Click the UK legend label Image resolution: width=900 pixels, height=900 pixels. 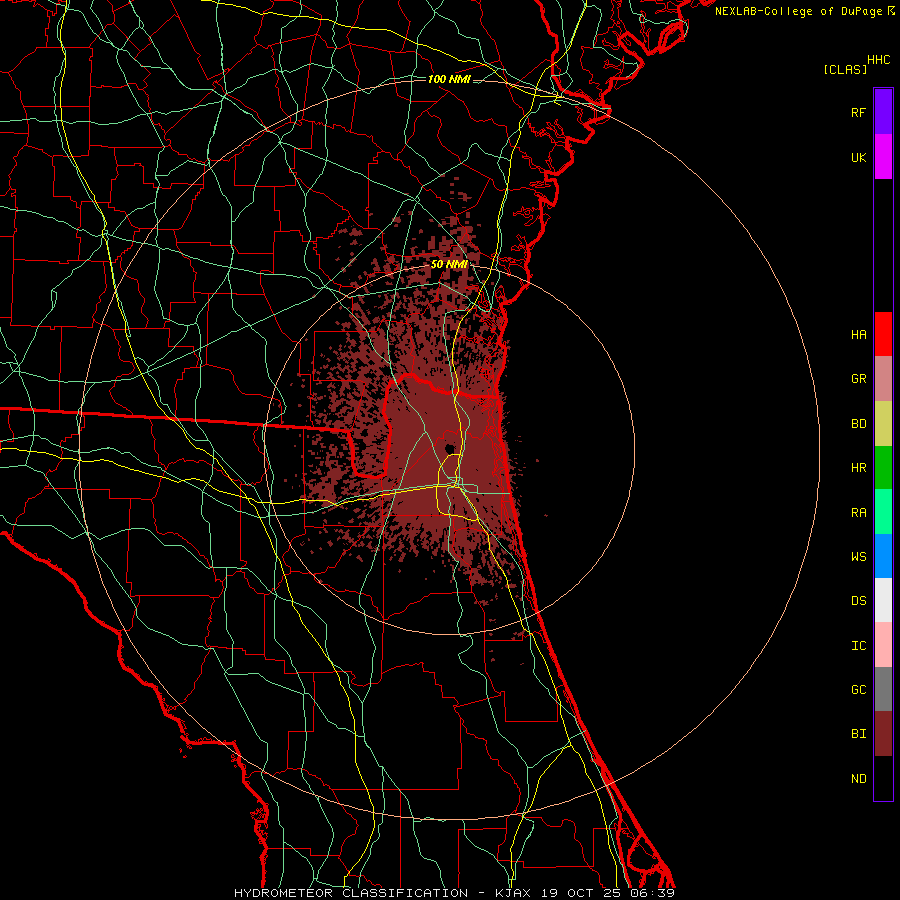point(859,157)
